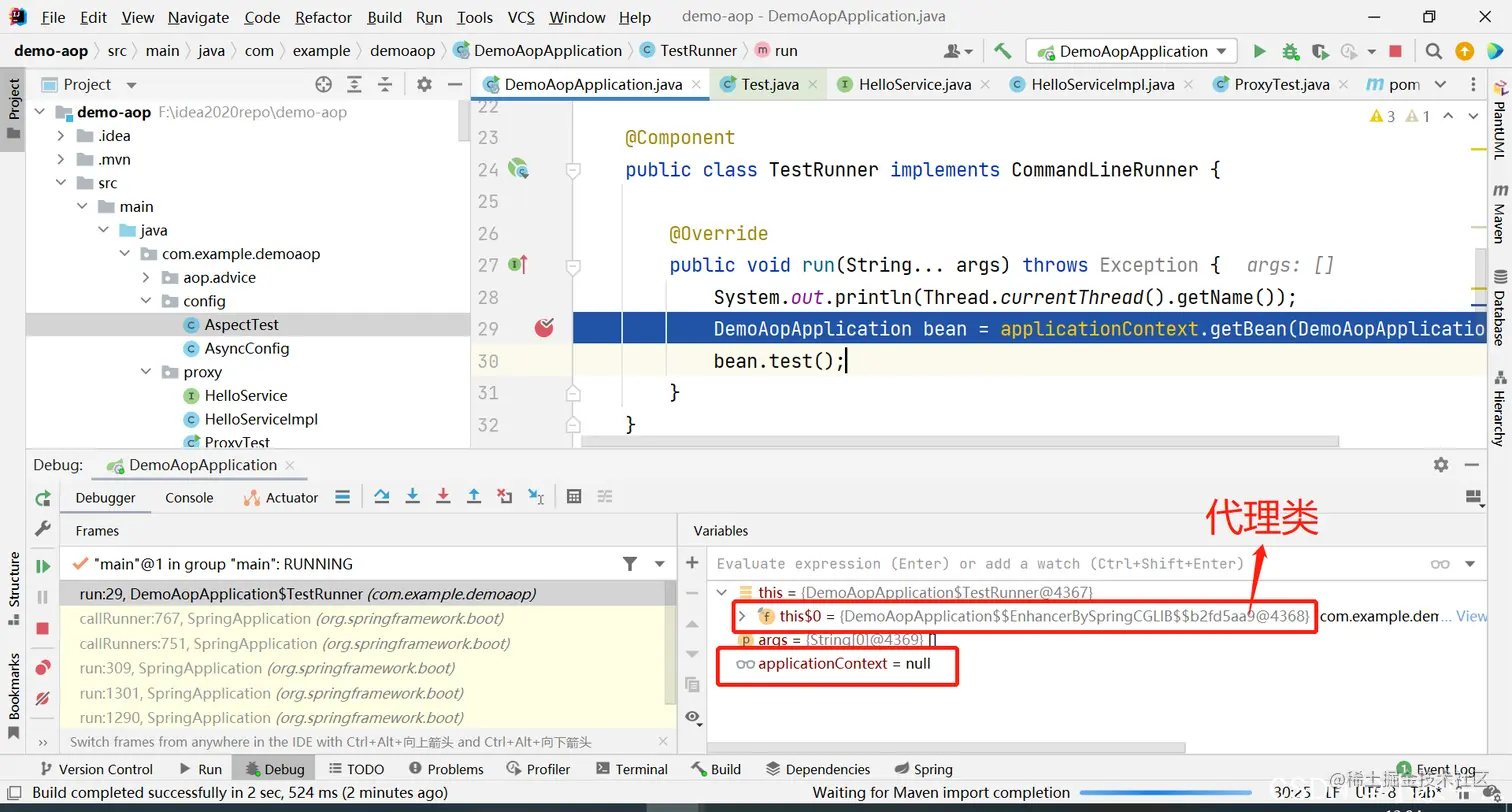The height and width of the screenshot is (812, 1512).
Task: Open the Maven side panel
Action: tap(1499, 213)
